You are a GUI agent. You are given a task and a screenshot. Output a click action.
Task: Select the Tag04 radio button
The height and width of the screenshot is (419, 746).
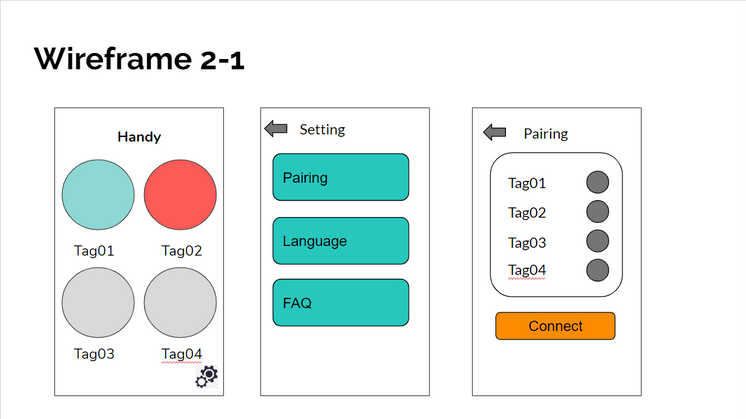[597, 269]
